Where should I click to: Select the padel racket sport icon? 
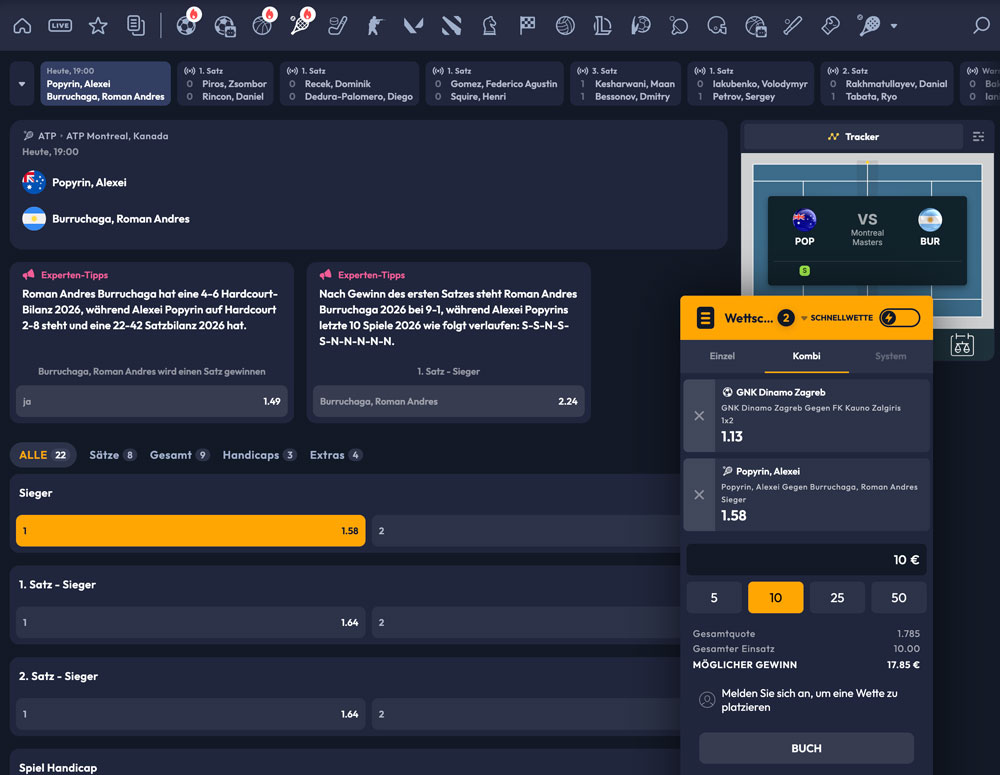coord(869,26)
